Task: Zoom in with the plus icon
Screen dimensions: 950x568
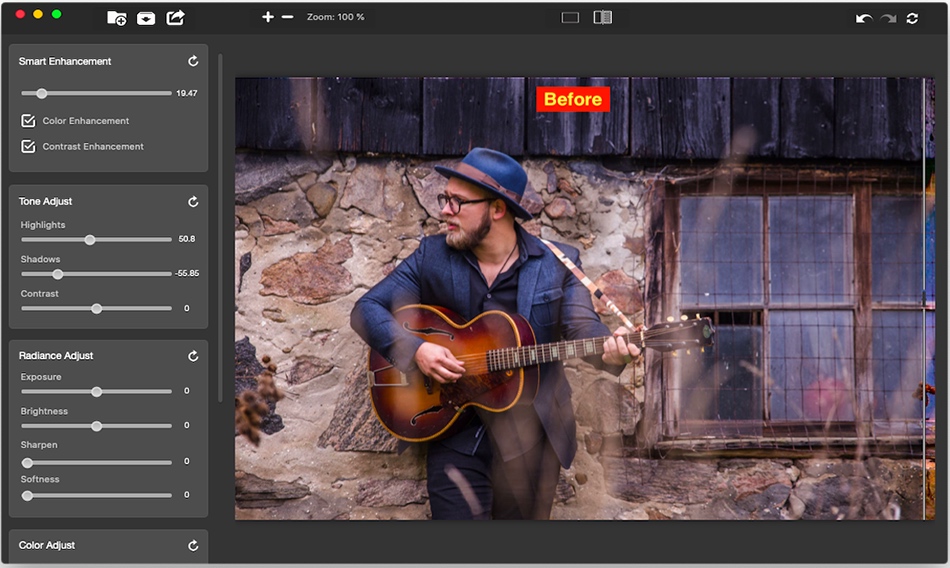Action: [x=268, y=17]
